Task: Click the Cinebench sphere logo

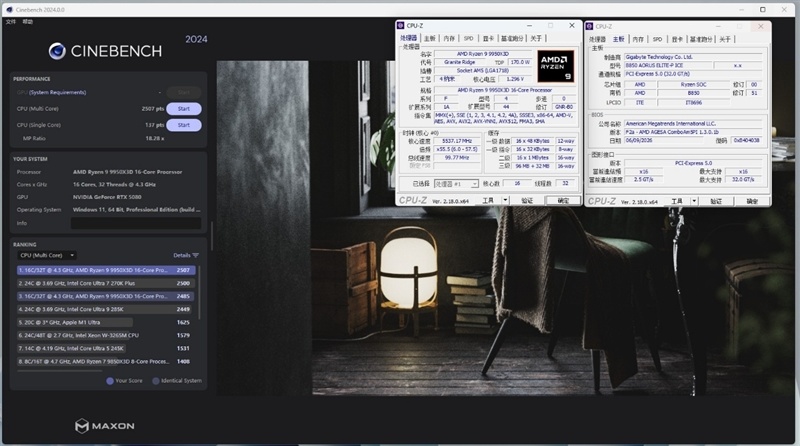Action: (x=57, y=51)
